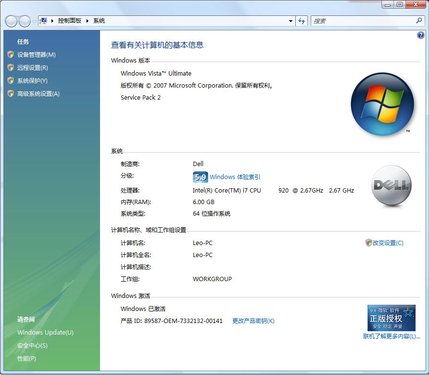Screen dimensions: 429x375
Task: Go forward with the Forward navigation button
Action: pyautogui.click(x=25, y=21)
